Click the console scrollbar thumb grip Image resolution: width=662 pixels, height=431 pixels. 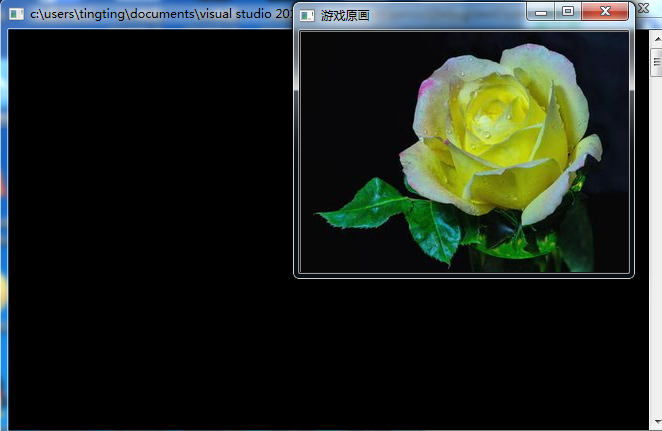click(656, 62)
